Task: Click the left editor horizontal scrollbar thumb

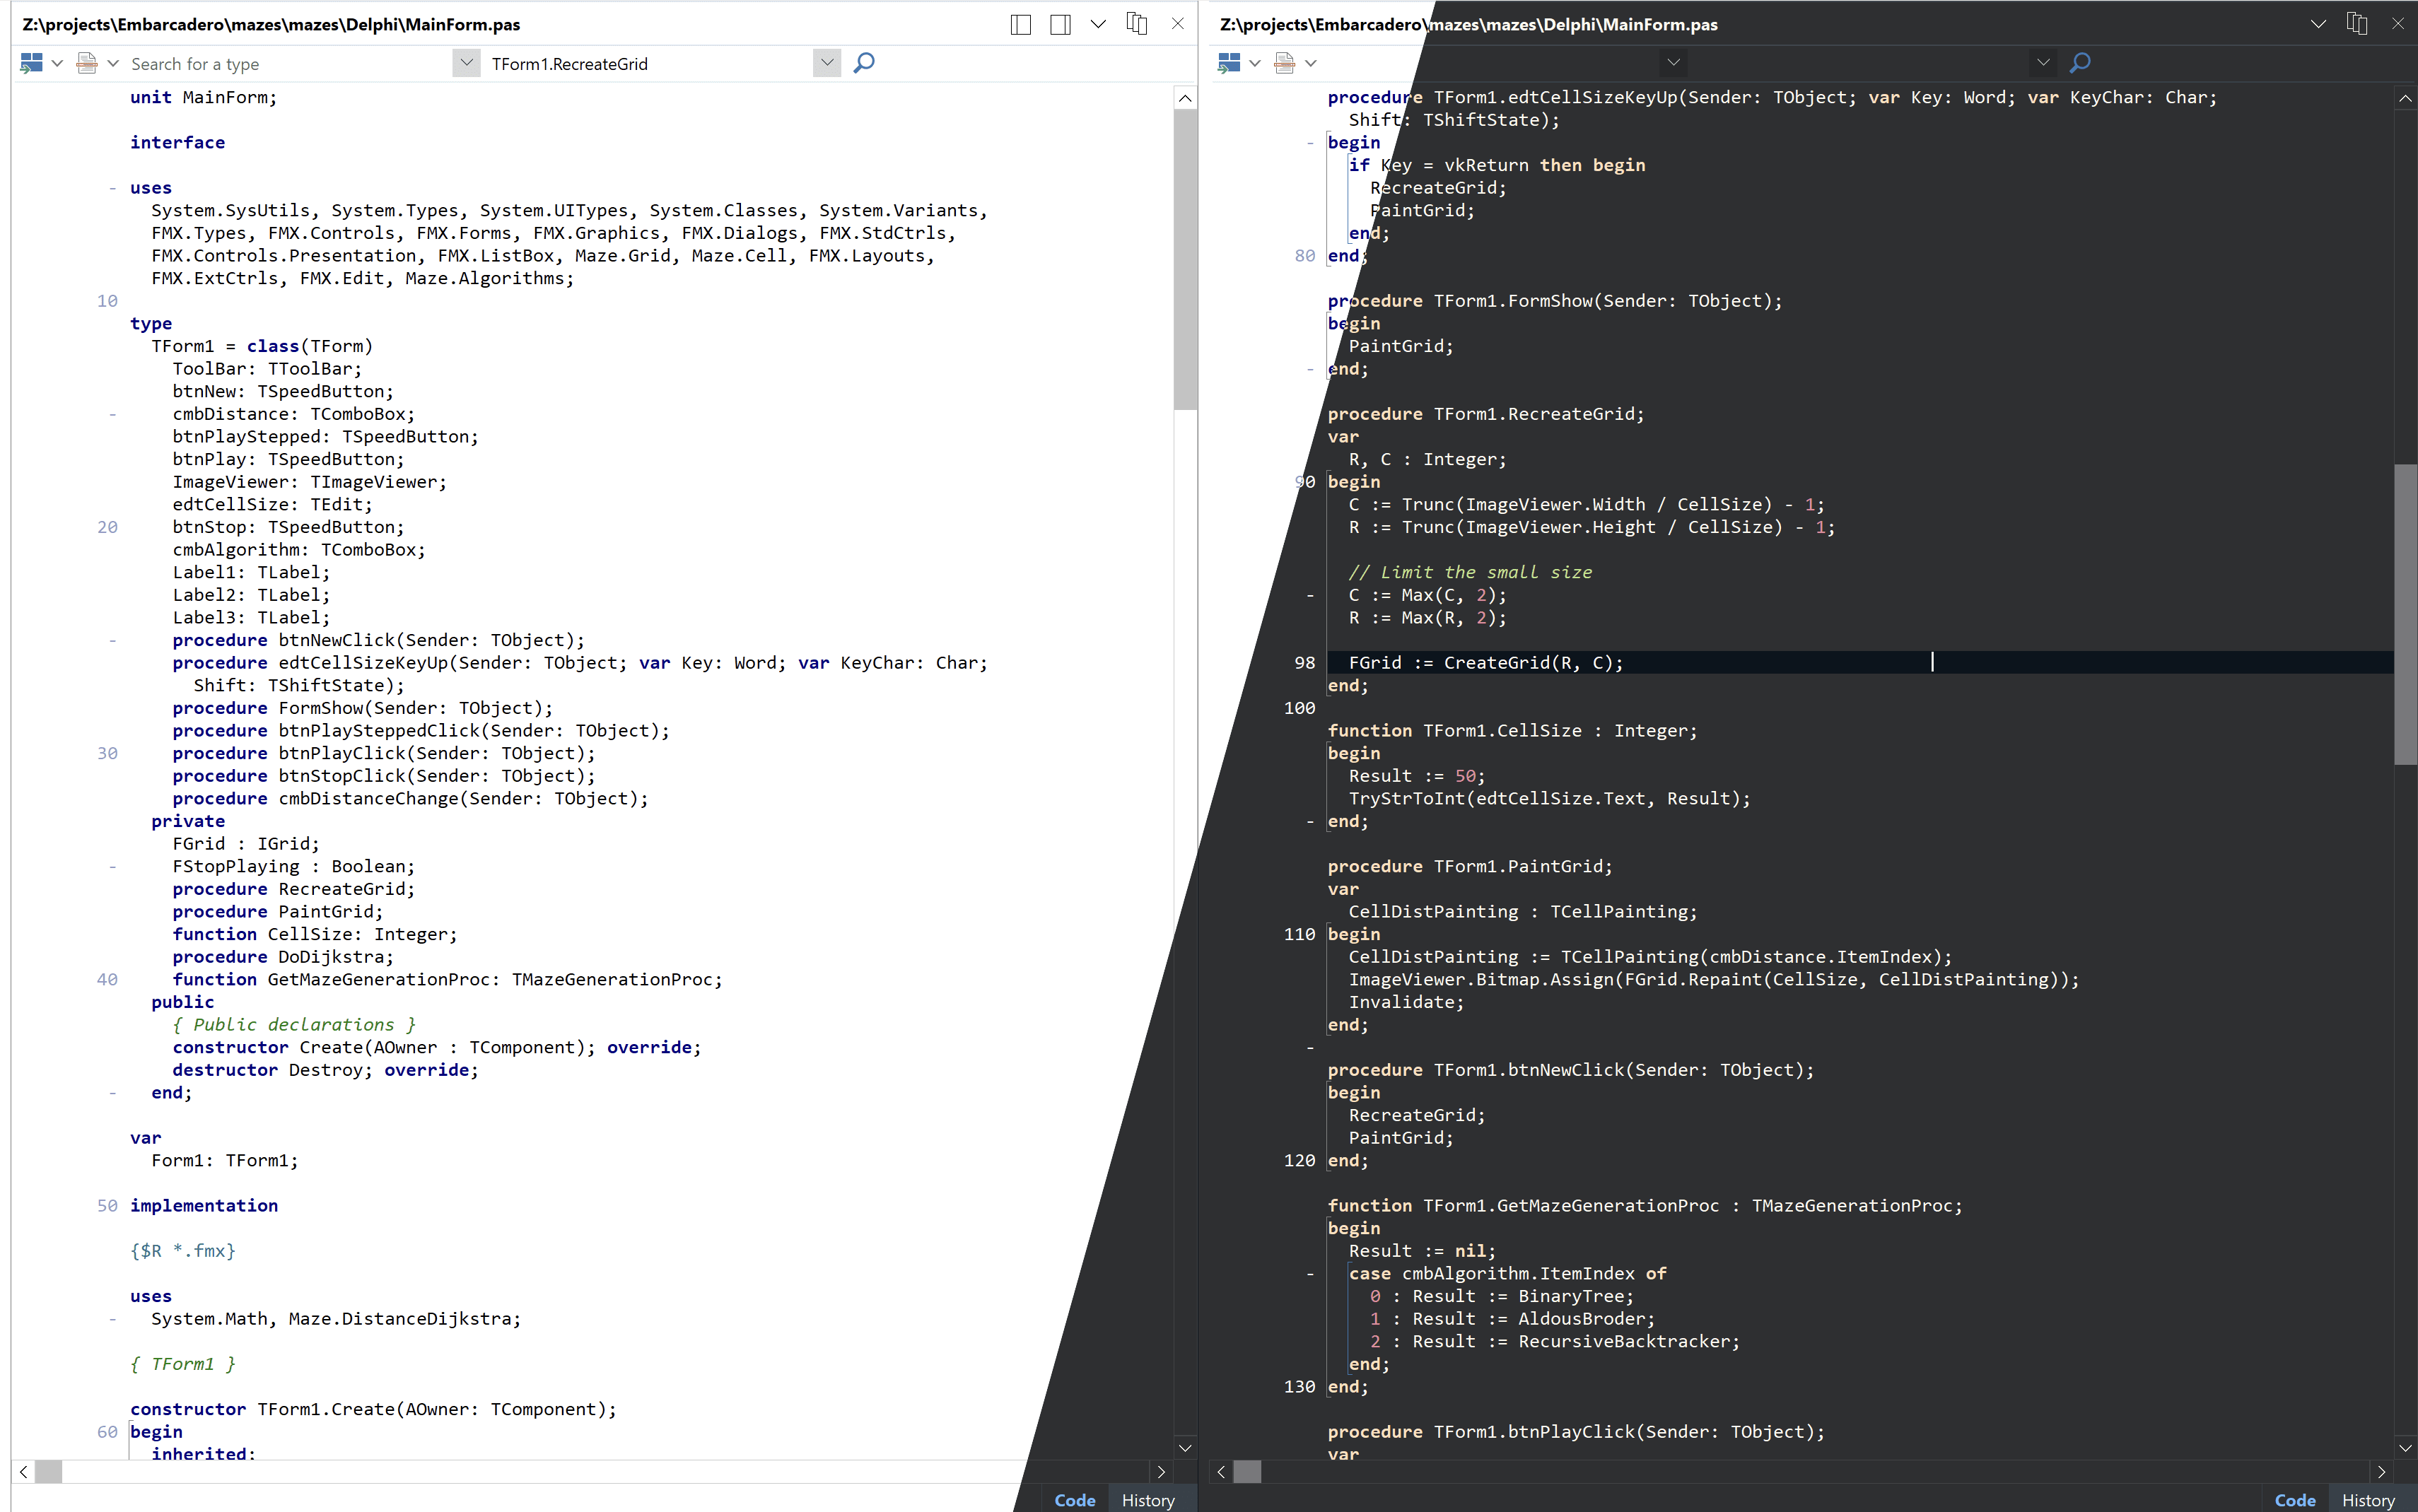Action: [49, 1471]
